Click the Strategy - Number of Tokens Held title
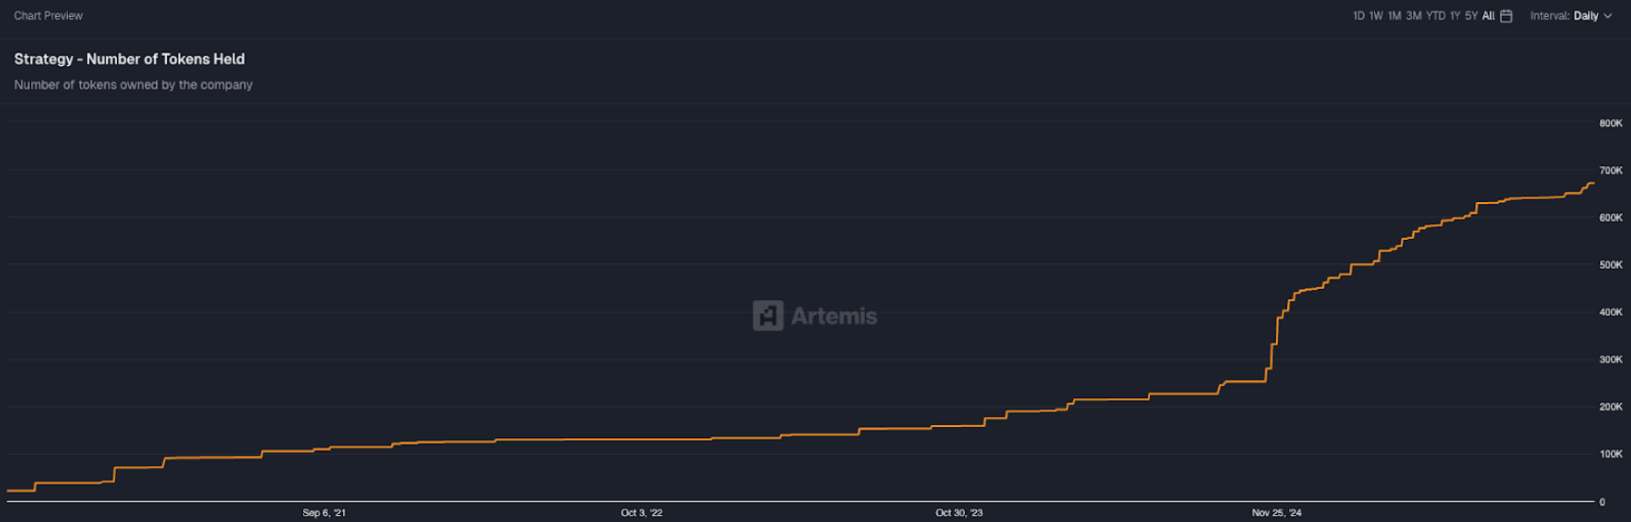 (129, 59)
